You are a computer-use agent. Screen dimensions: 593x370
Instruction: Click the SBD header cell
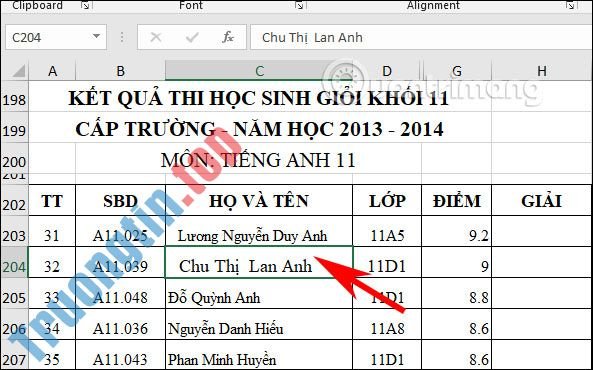pos(120,201)
